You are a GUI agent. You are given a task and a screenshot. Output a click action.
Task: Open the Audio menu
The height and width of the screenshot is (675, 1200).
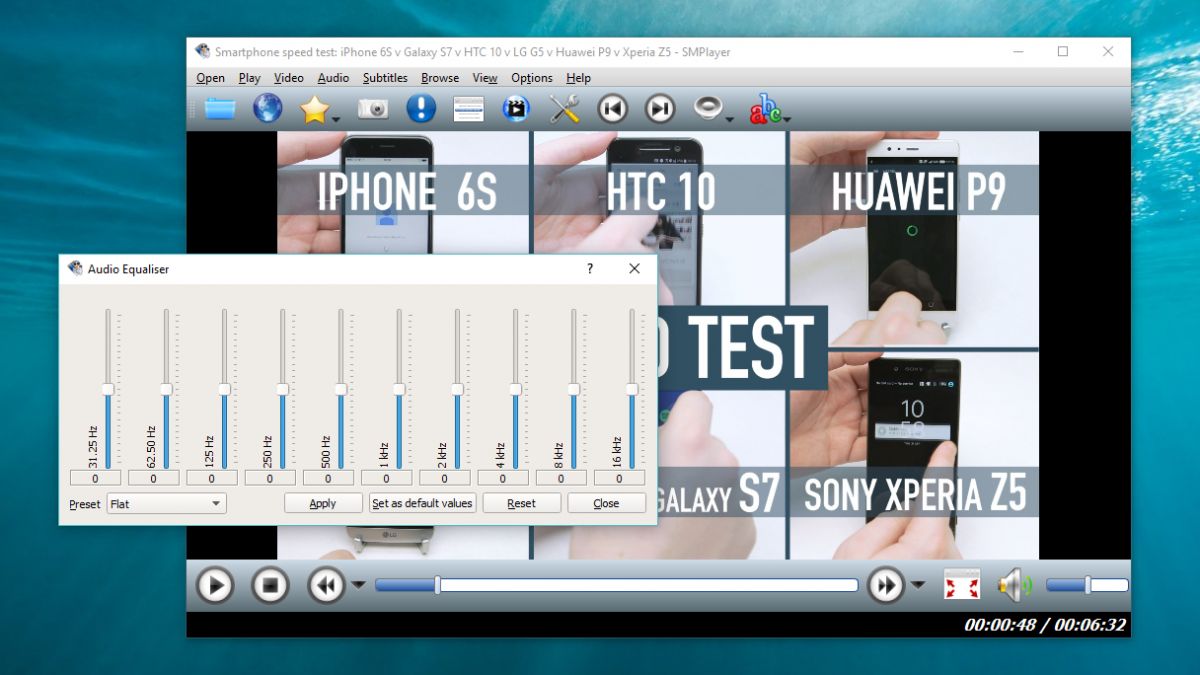pos(333,78)
